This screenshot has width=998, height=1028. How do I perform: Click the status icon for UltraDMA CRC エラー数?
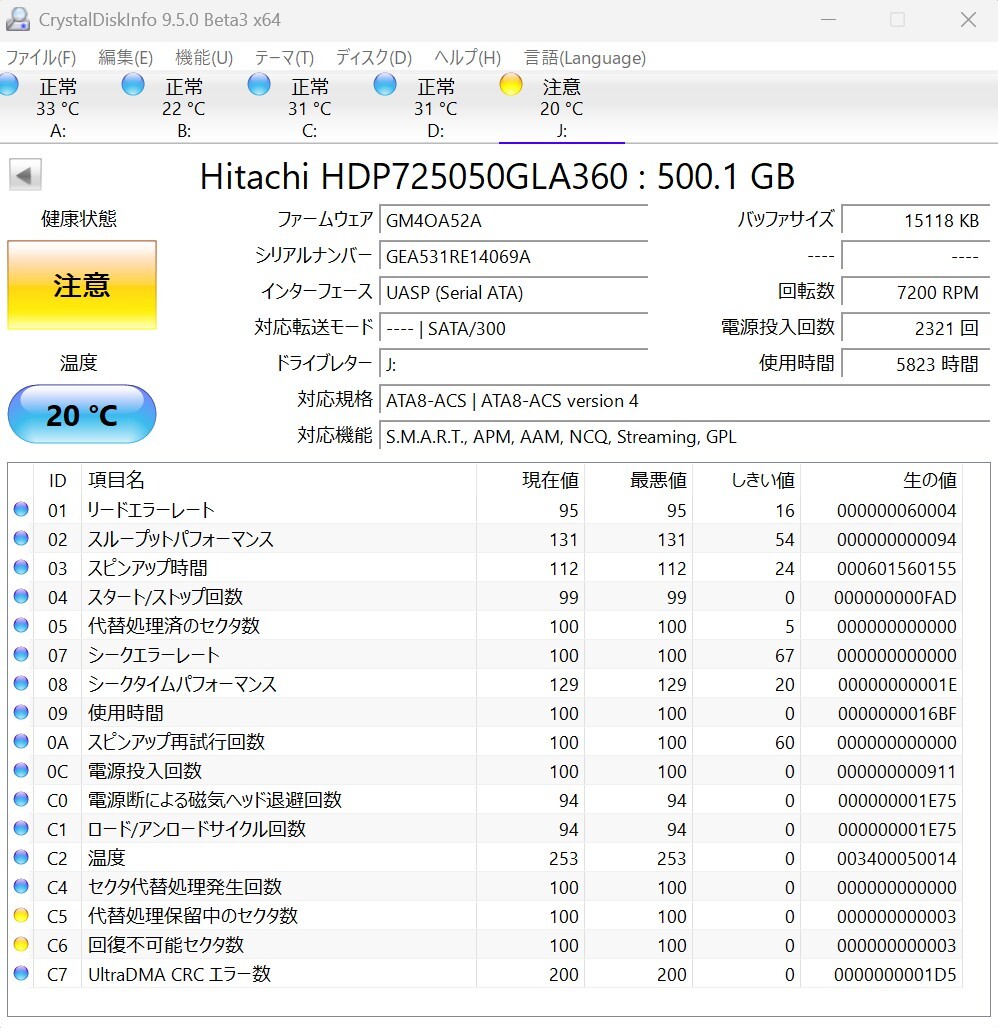point(21,973)
